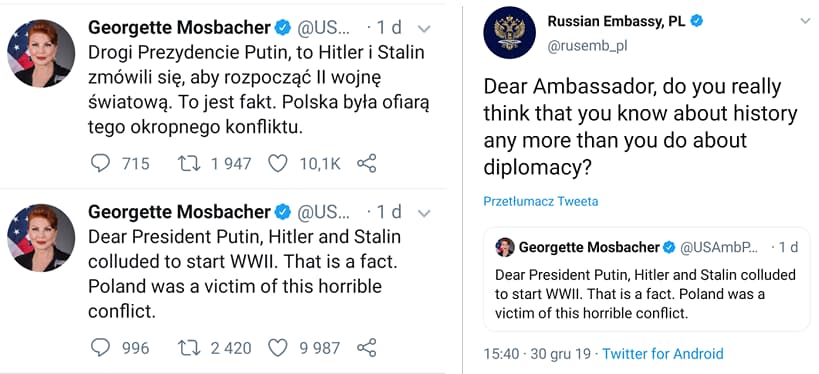This screenshot has height=374, width=819.
Task: Open @rusemb_pl handle profile
Action: coord(587,46)
